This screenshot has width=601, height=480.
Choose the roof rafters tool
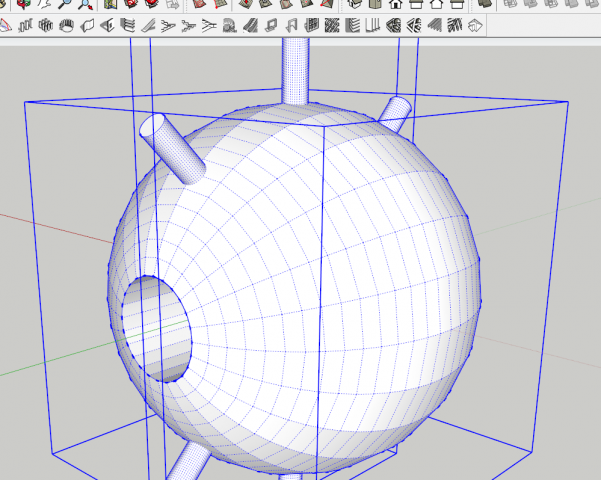434,26
